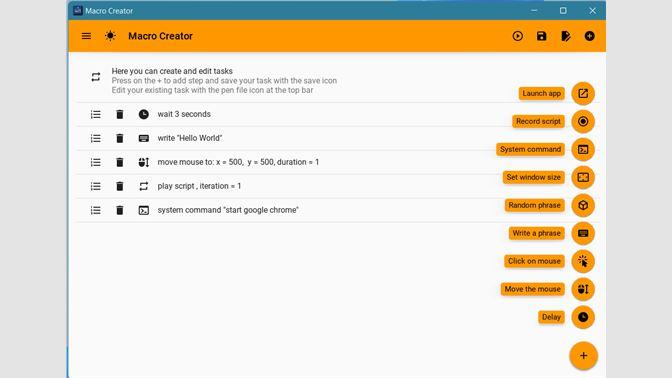This screenshot has height=378, width=672.
Task: Select the Random phrase label
Action: (x=534, y=205)
